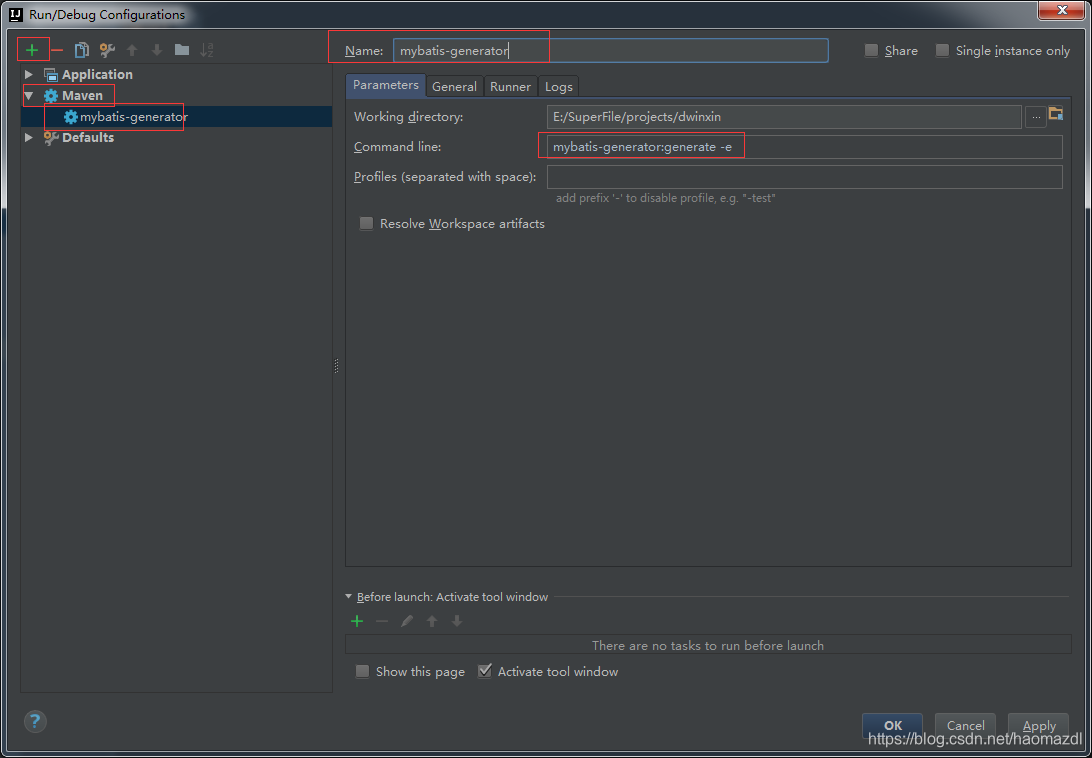Screen dimensions: 1092x758
Task: Remove before-launch task minus icon
Action: pos(382,621)
